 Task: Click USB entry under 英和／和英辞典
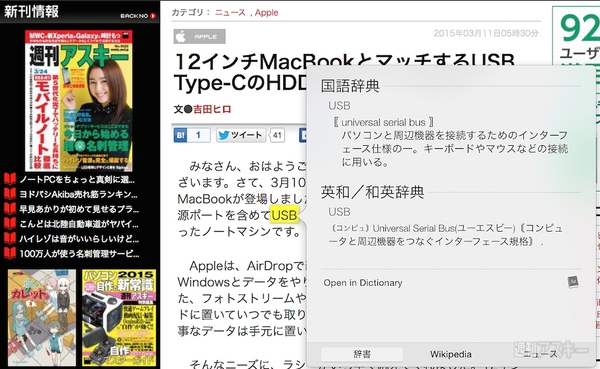click(339, 212)
